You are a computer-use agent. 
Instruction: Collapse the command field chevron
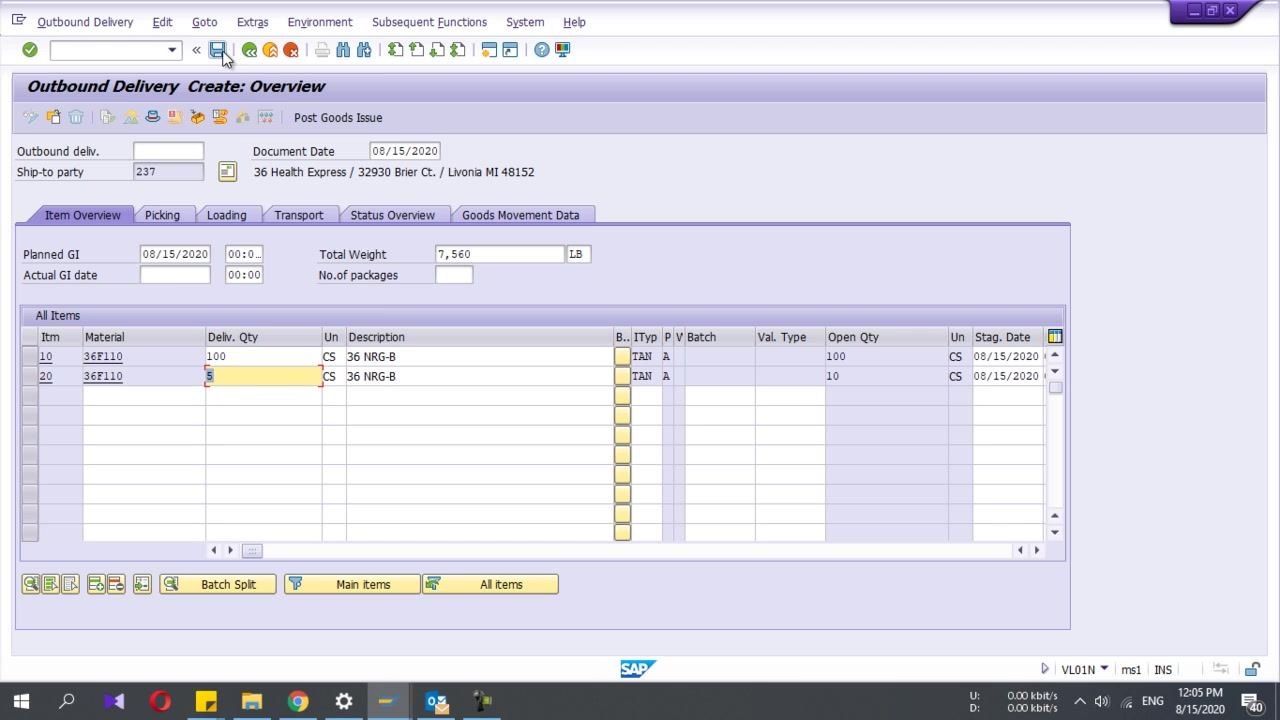(196, 50)
